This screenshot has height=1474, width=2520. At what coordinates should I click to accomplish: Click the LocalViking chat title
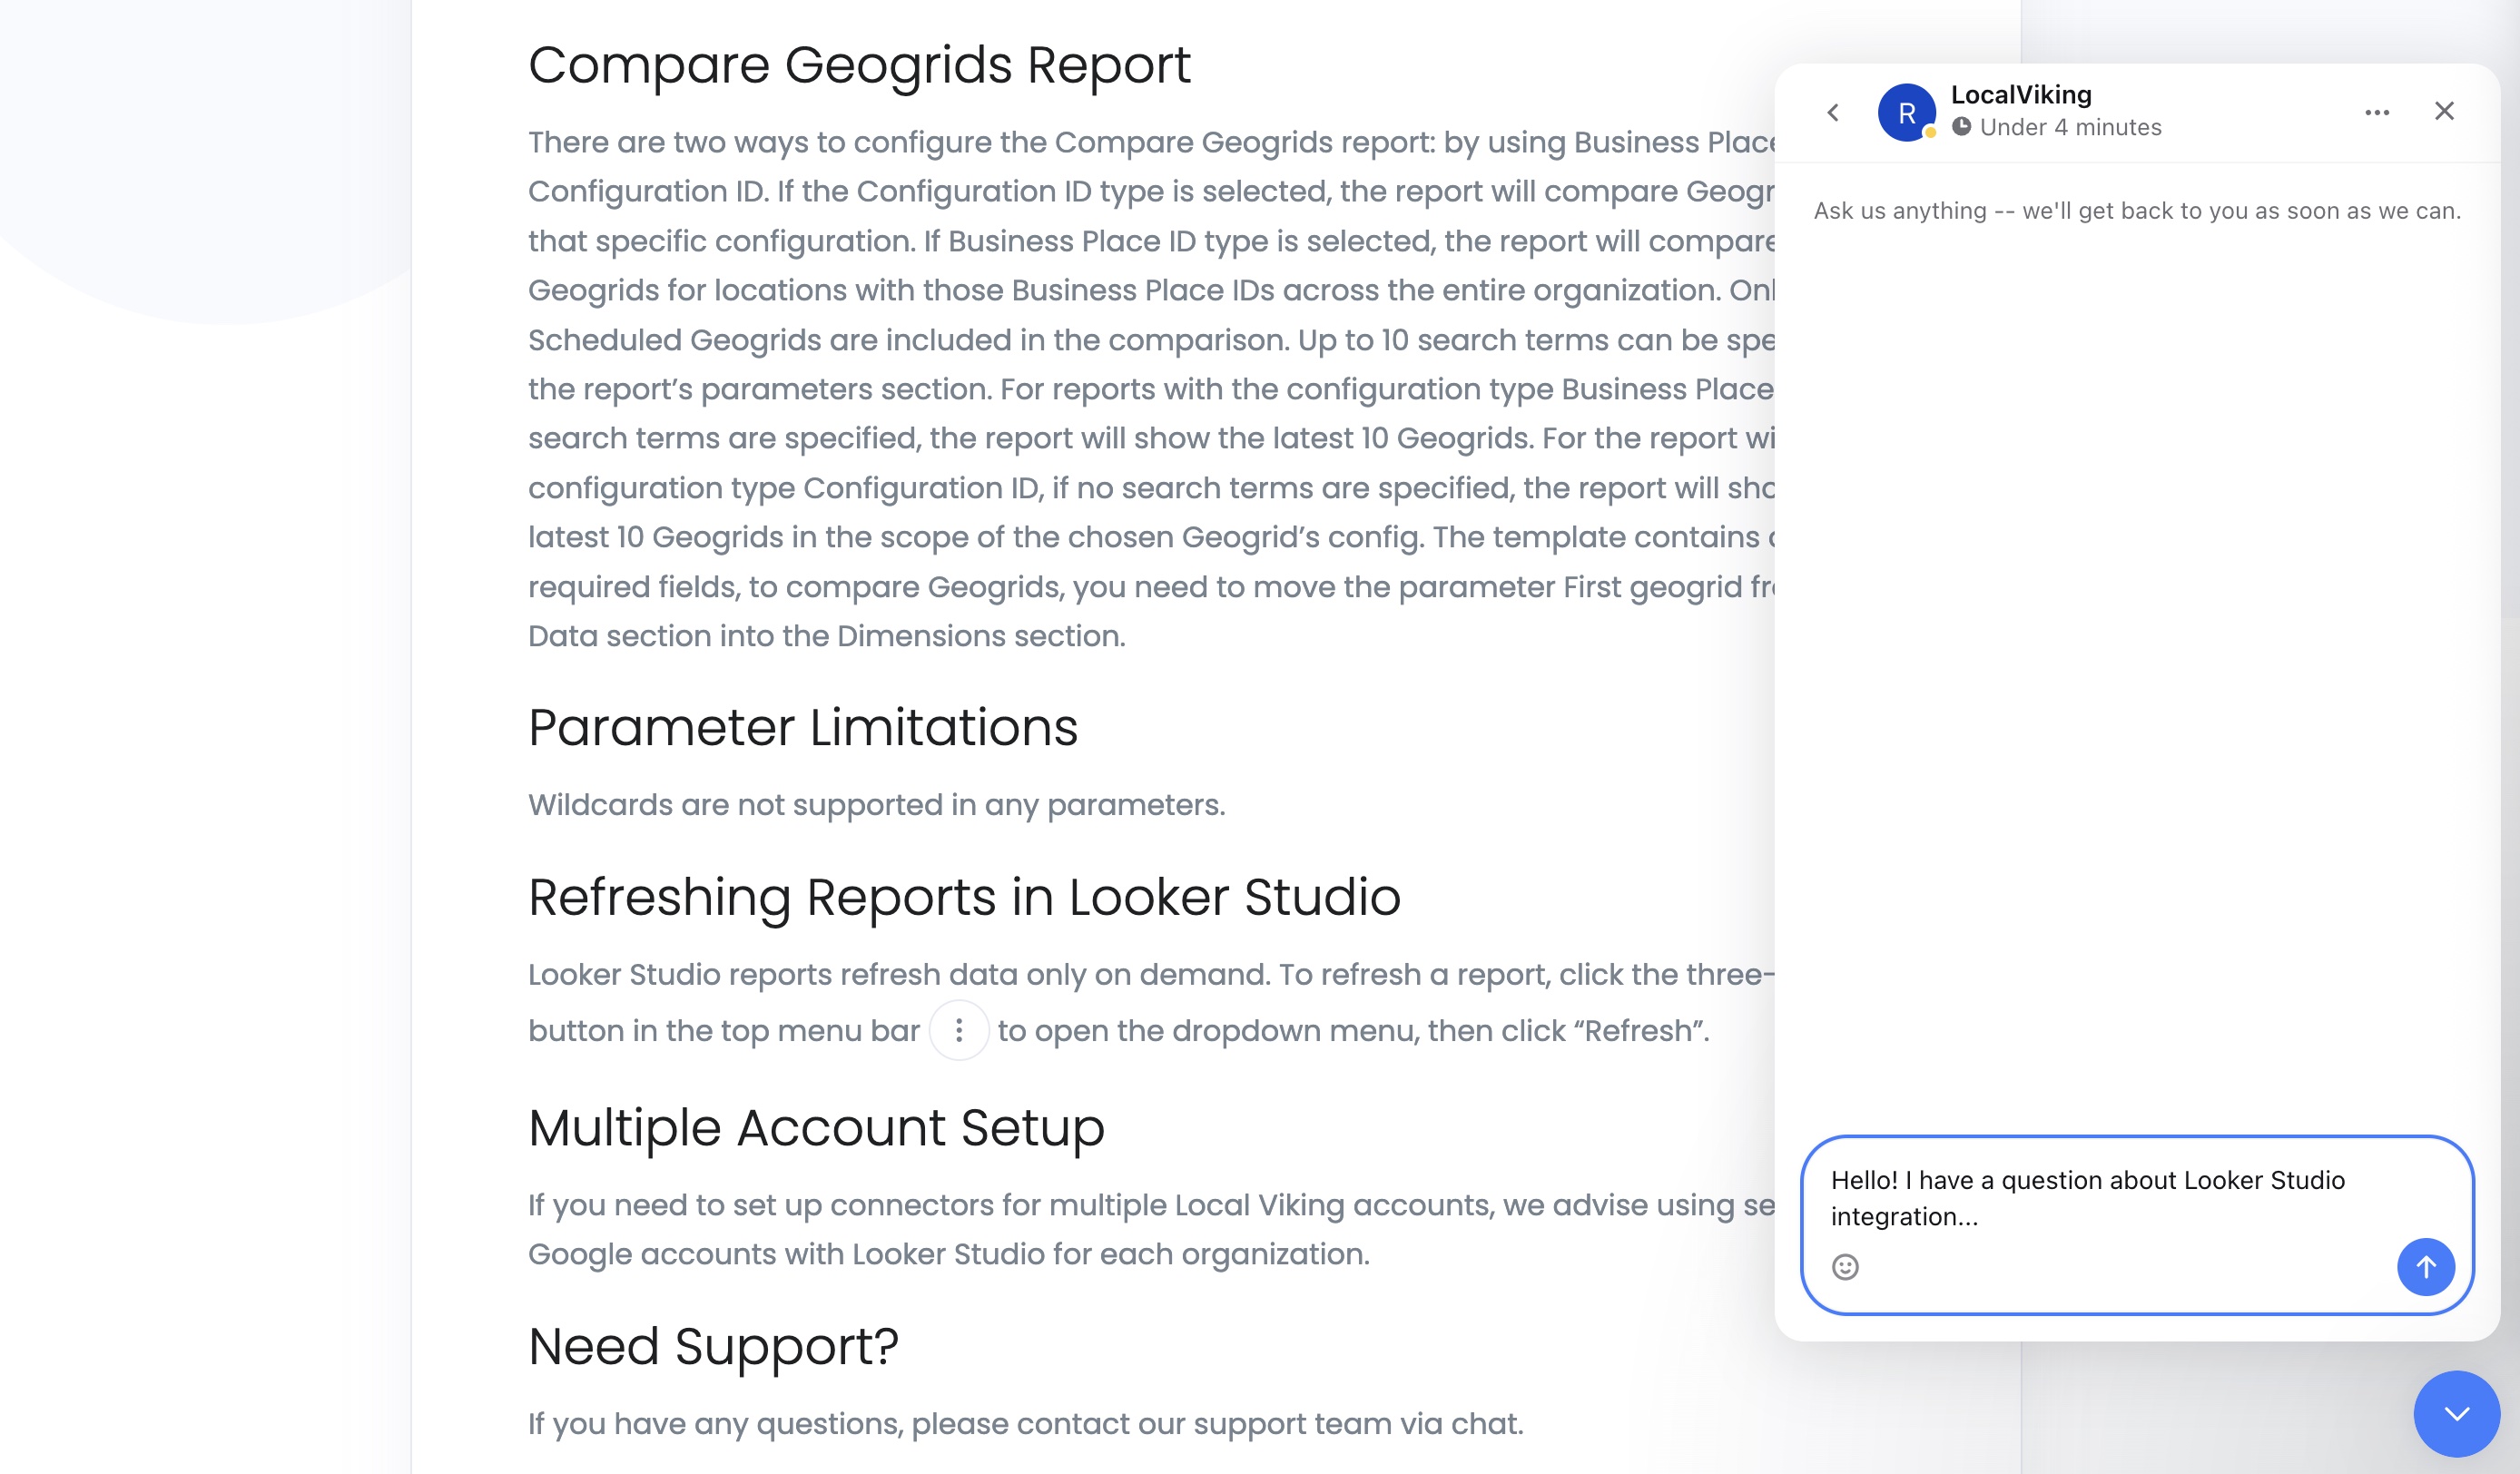coord(2021,95)
